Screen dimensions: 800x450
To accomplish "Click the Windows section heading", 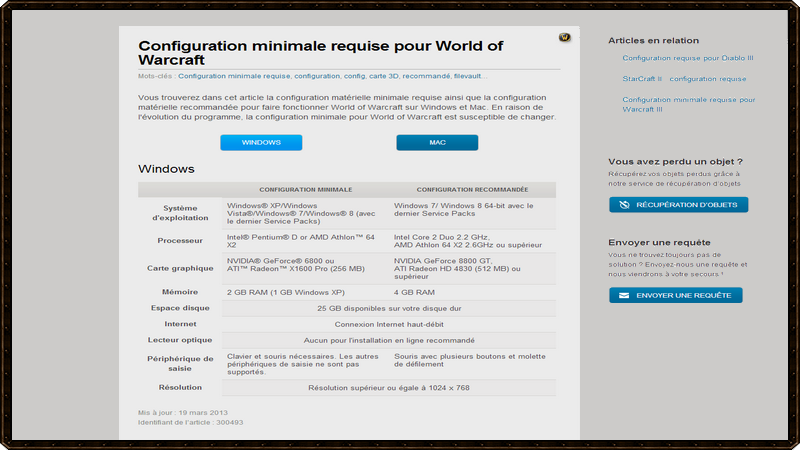I will click(x=166, y=169).
